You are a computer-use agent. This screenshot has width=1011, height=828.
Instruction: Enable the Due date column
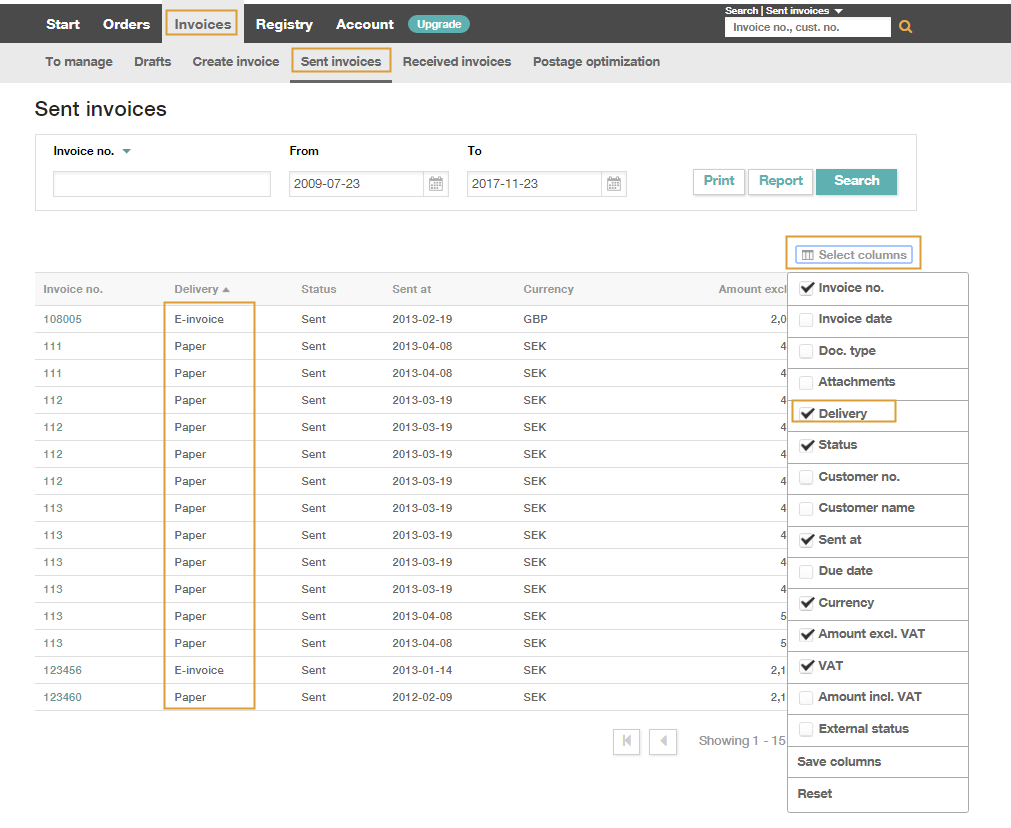[x=806, y=571]
